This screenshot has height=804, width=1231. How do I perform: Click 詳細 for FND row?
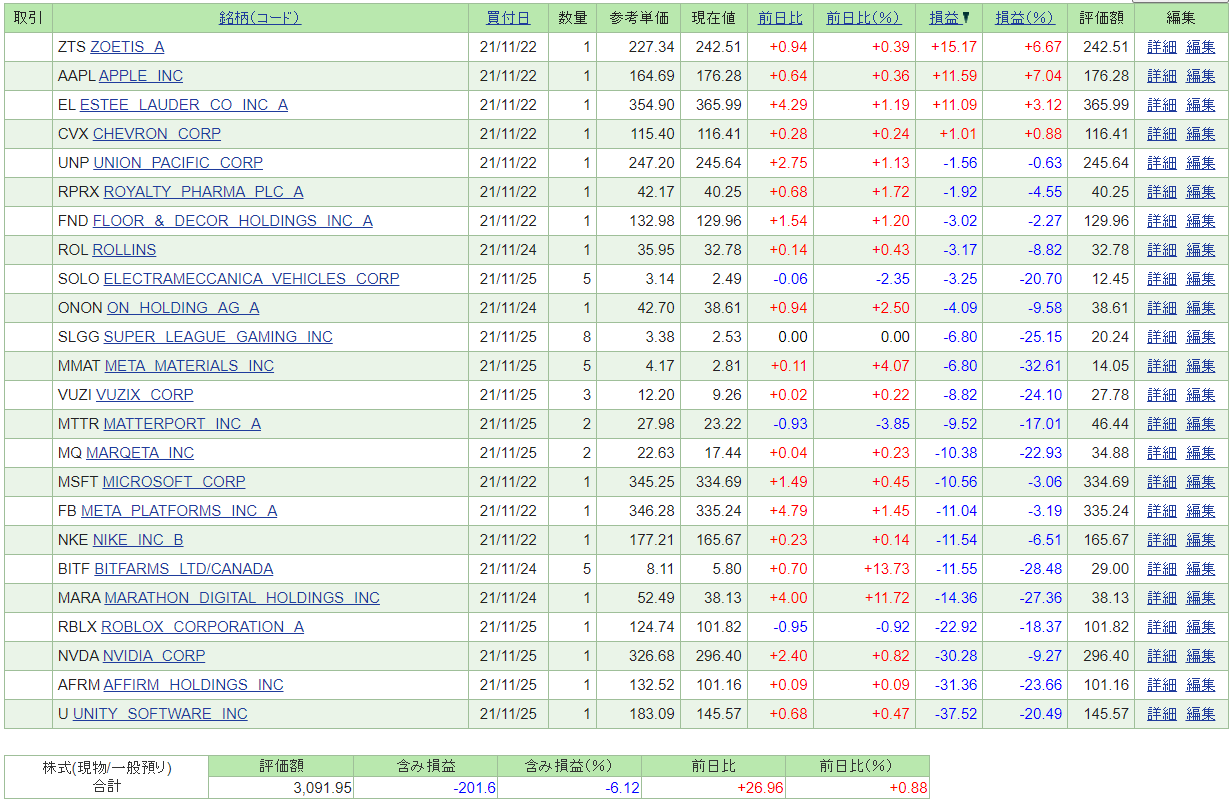pos(1162,221)
